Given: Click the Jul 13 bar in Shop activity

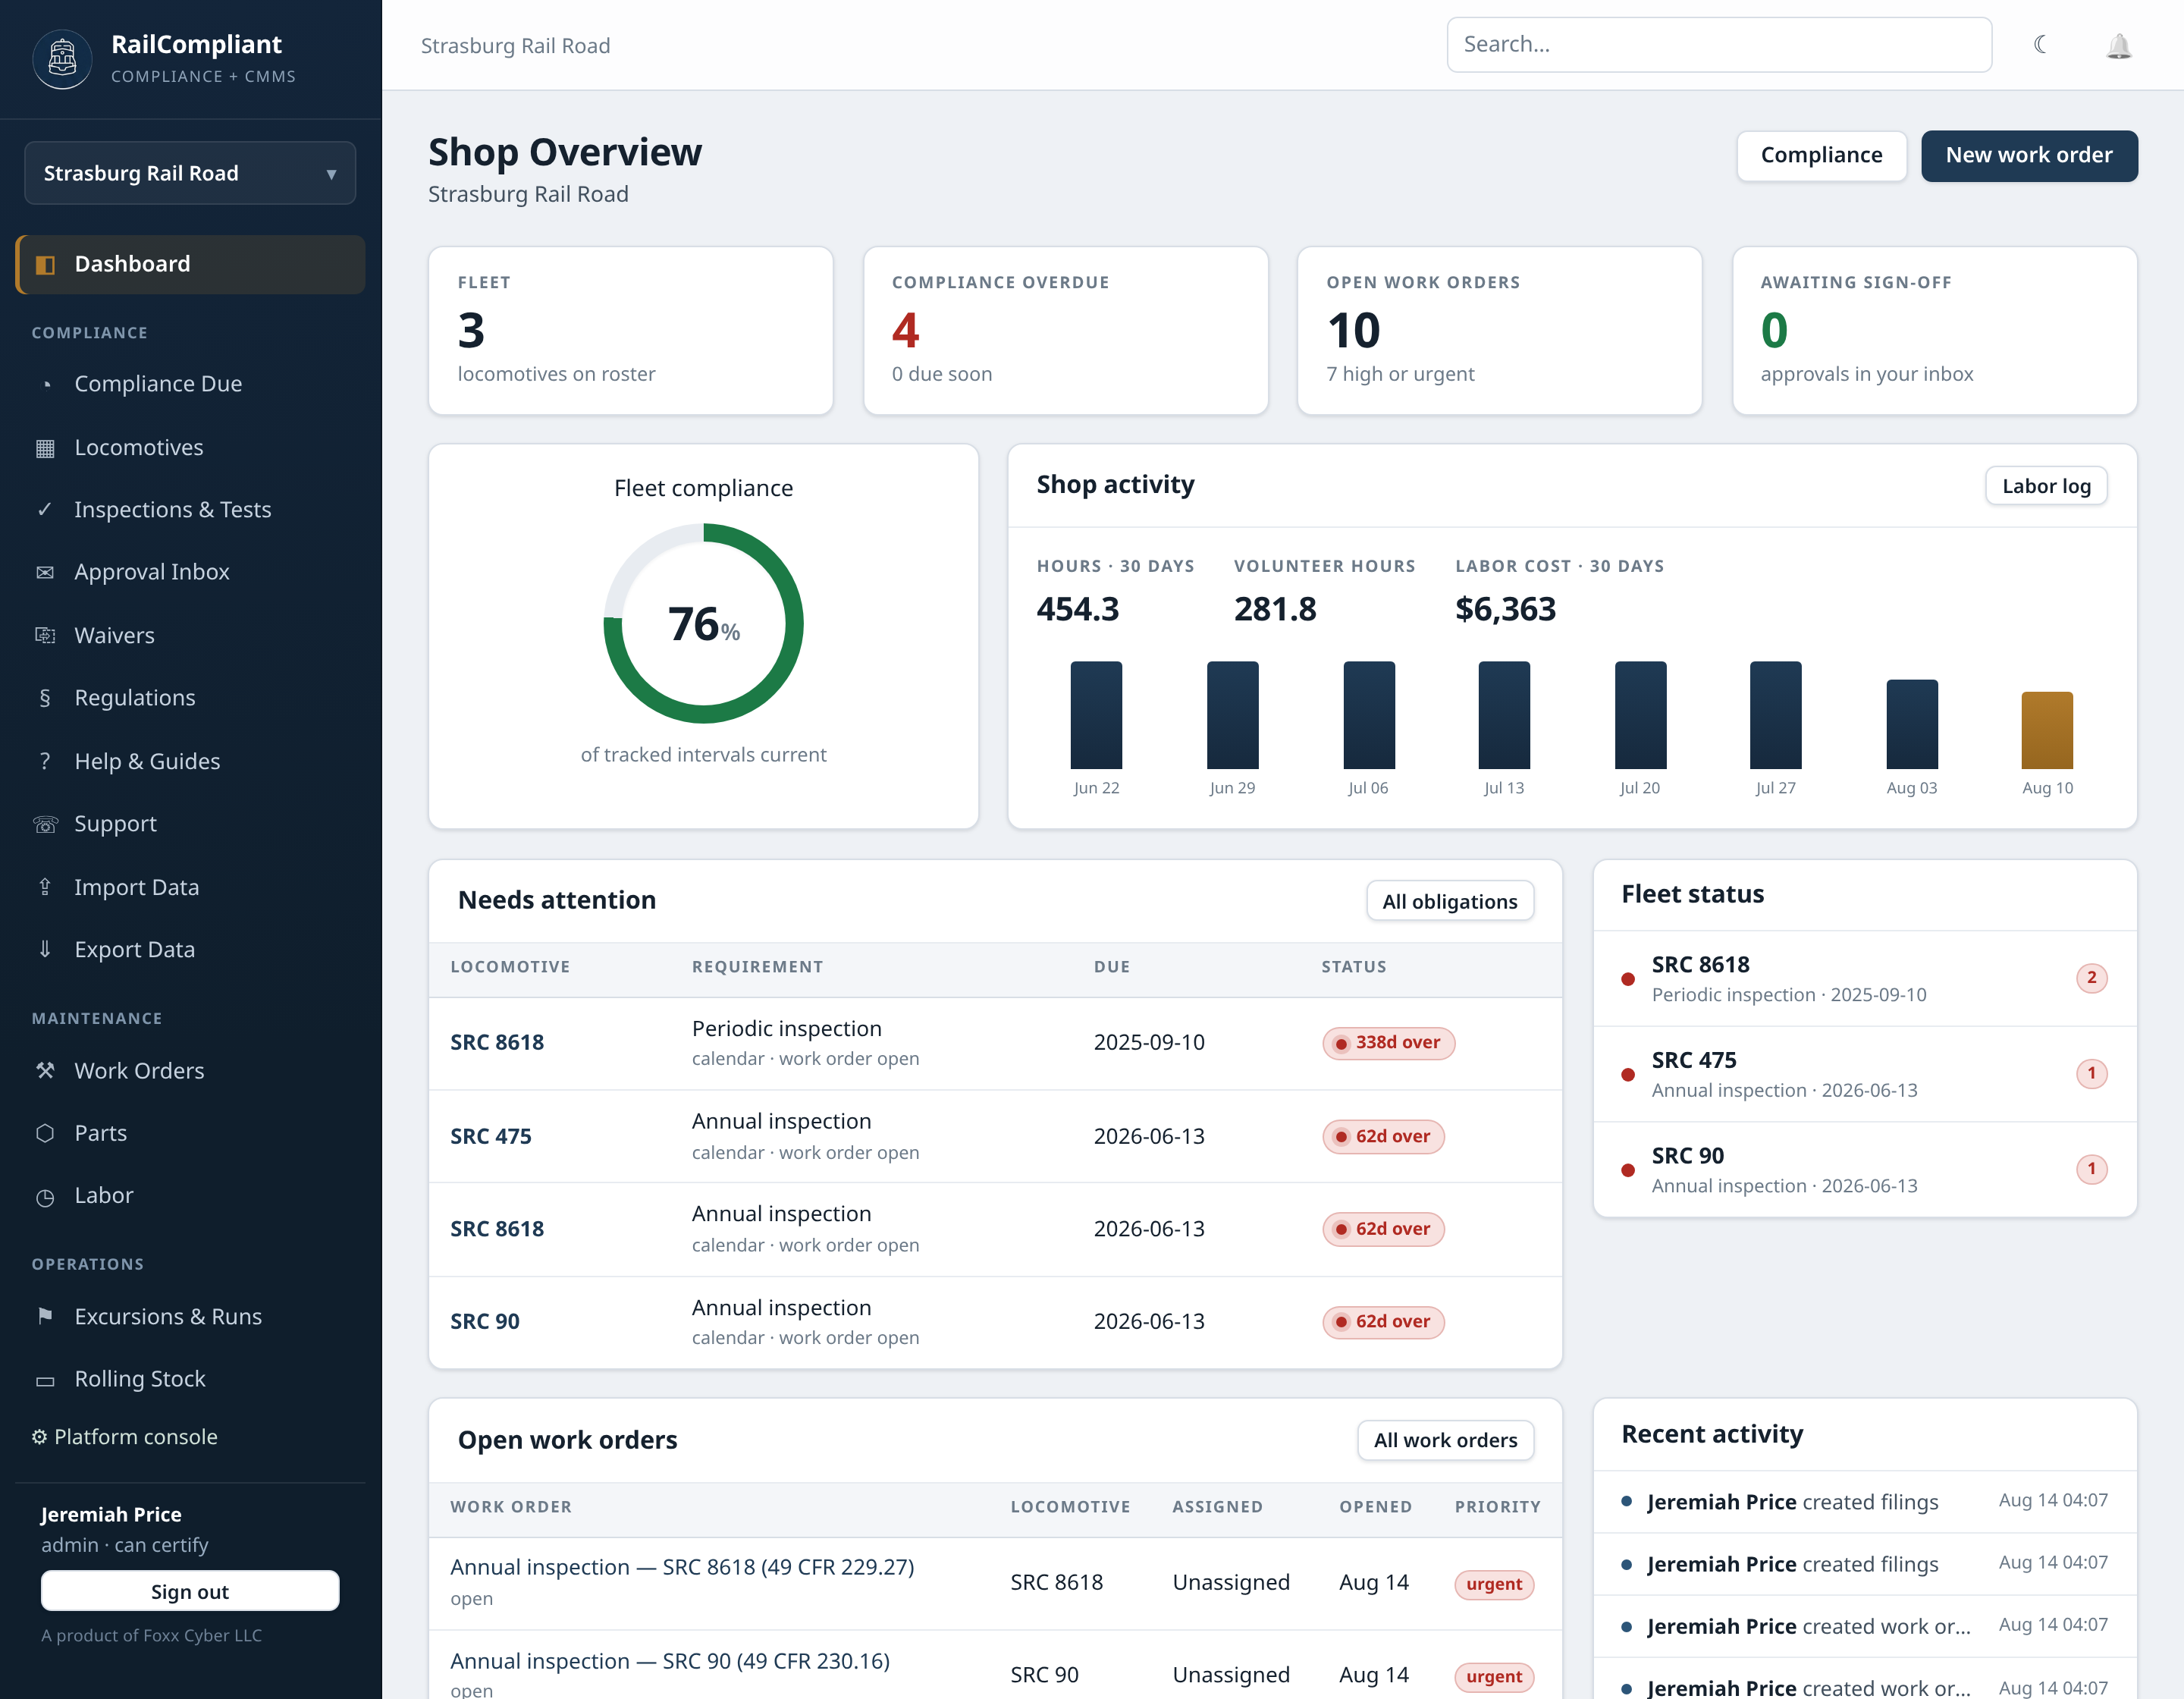Looking at the screenshot, I should 1503,715.
